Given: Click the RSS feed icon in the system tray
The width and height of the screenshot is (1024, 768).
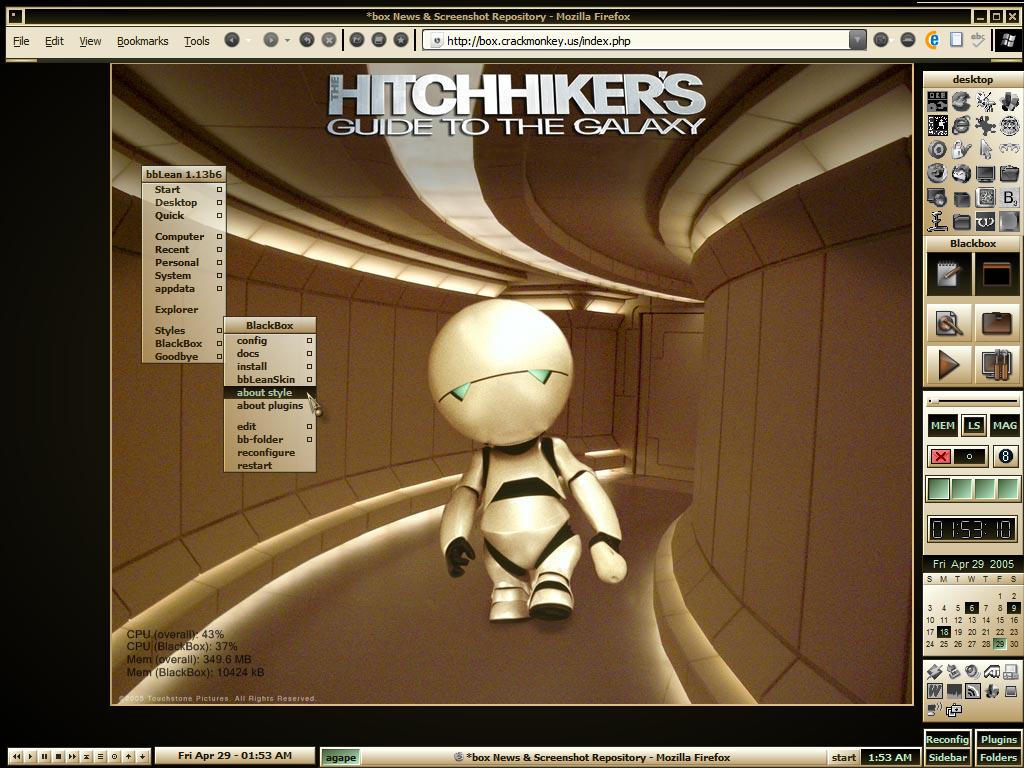Looking at the screenshot, I should point(973,690).
